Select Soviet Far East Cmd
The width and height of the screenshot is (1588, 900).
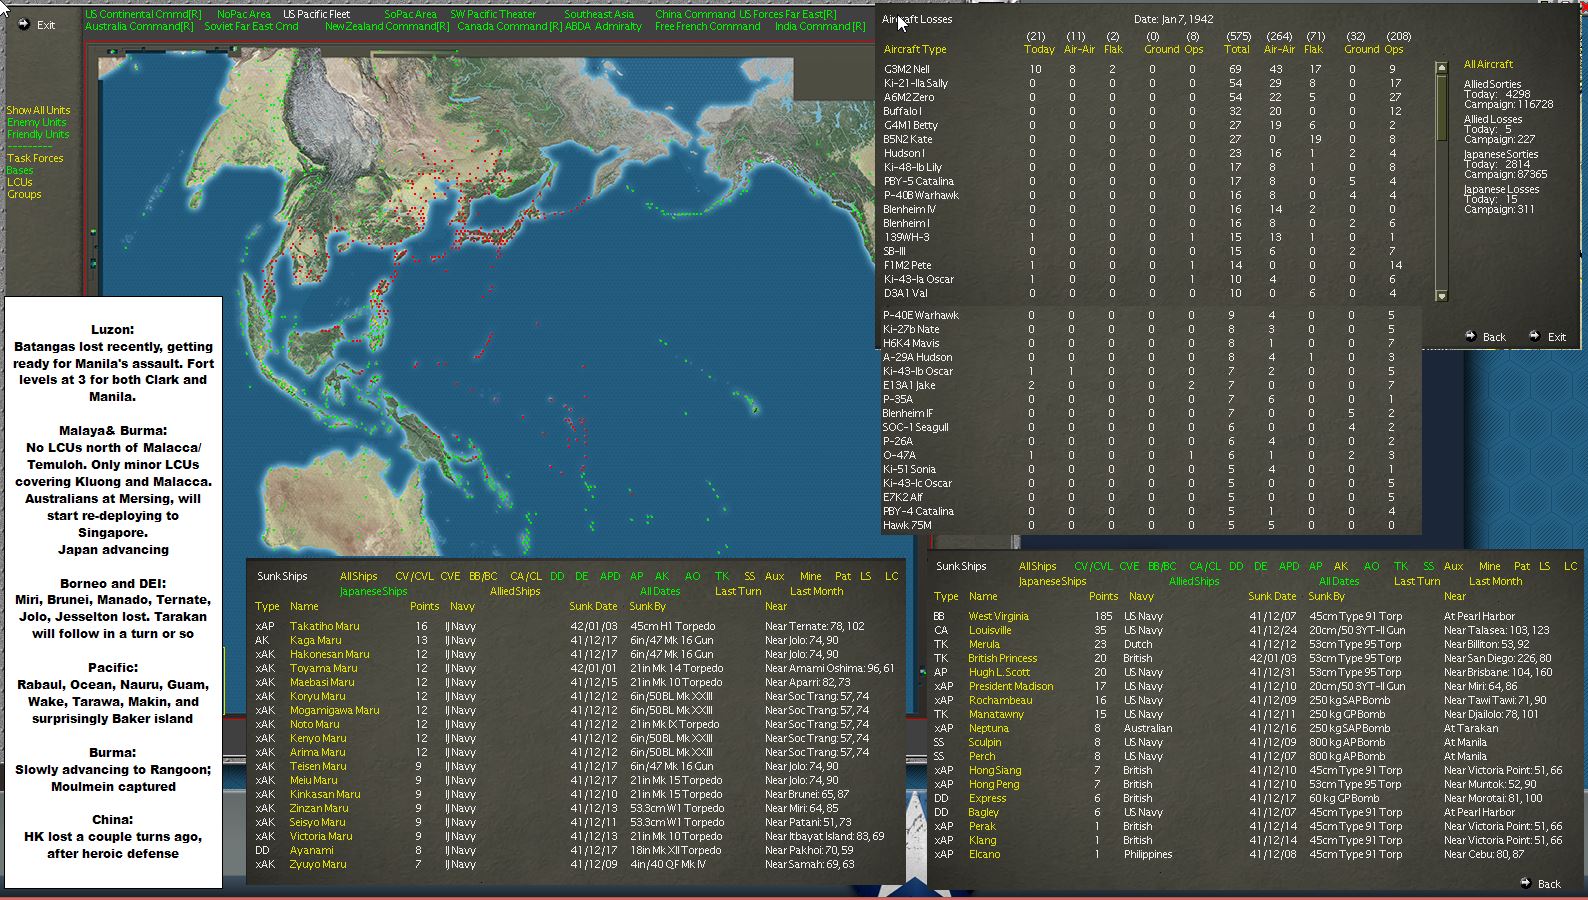click(x=251, y=27)
